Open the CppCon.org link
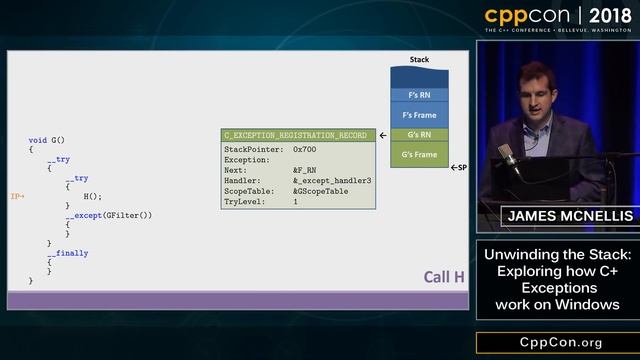 (x=560, y=342)
